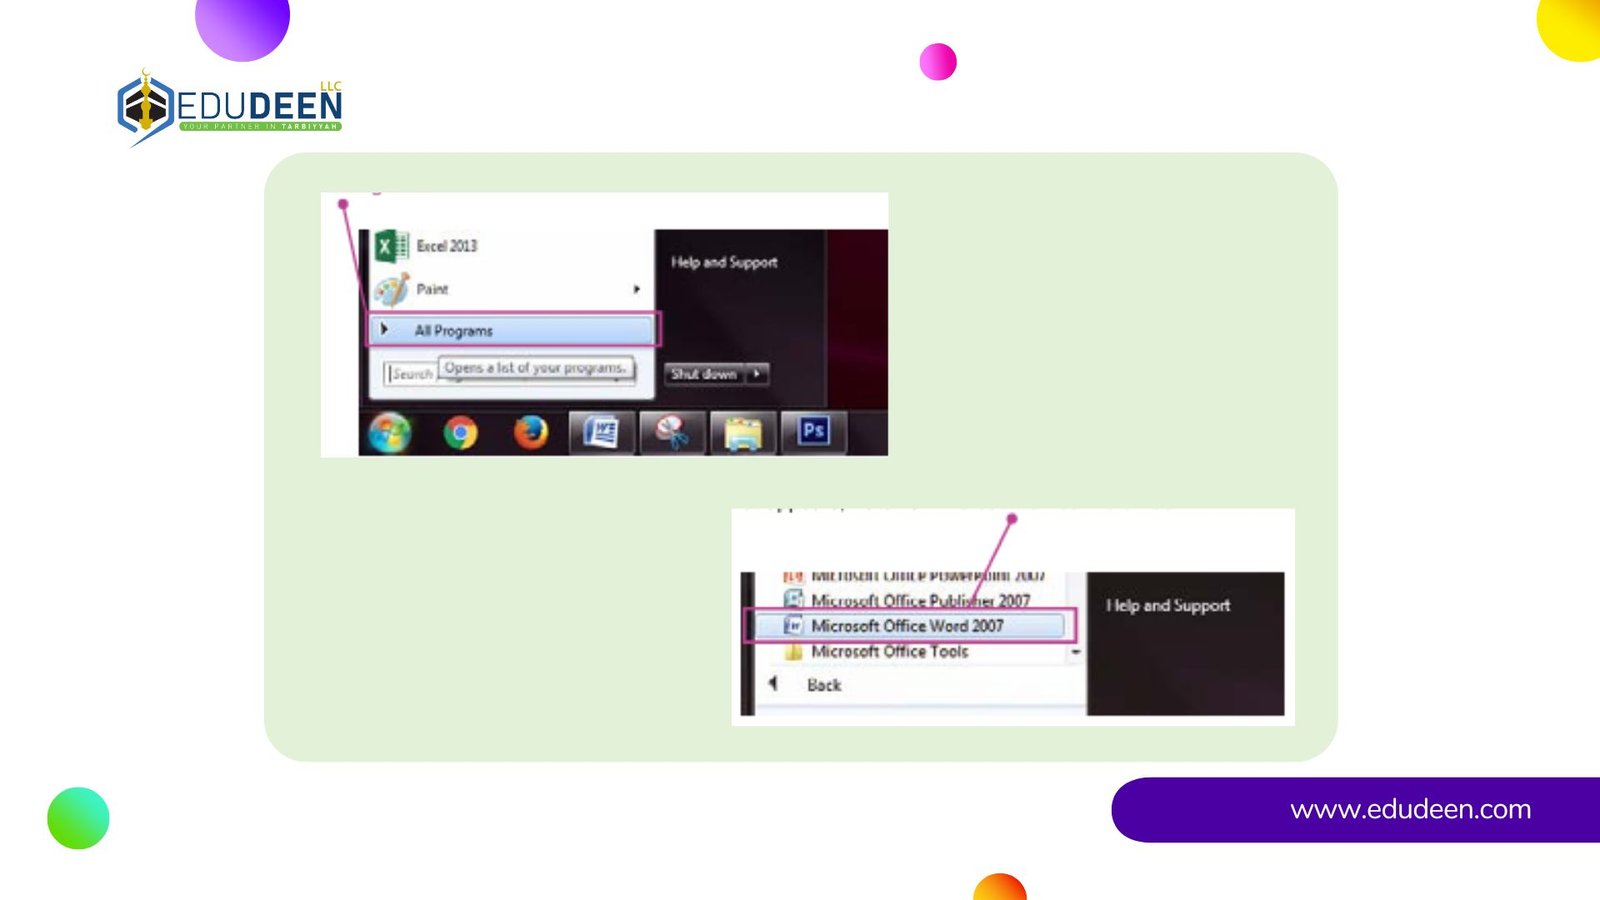The width and height of the screenshot is (1600, 900).
Task: Click the Start menu Search field
Action: point(411,374)
